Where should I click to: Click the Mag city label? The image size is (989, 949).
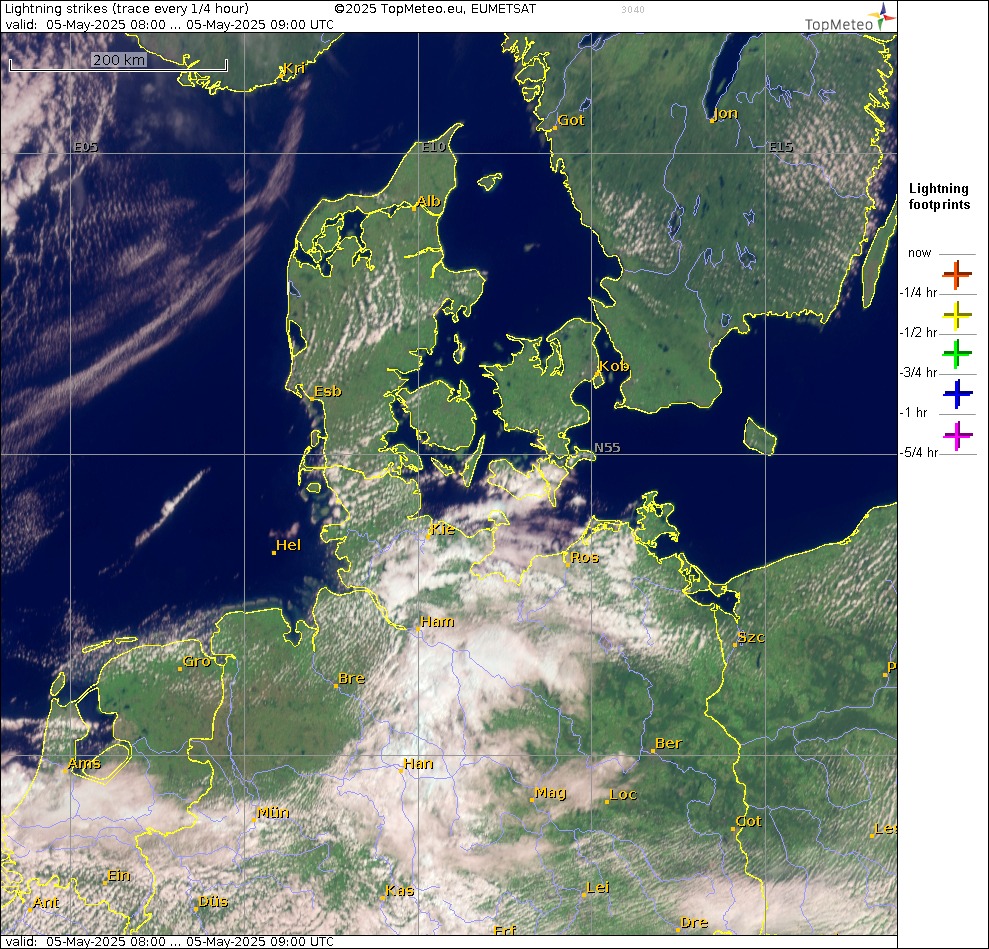550,793
